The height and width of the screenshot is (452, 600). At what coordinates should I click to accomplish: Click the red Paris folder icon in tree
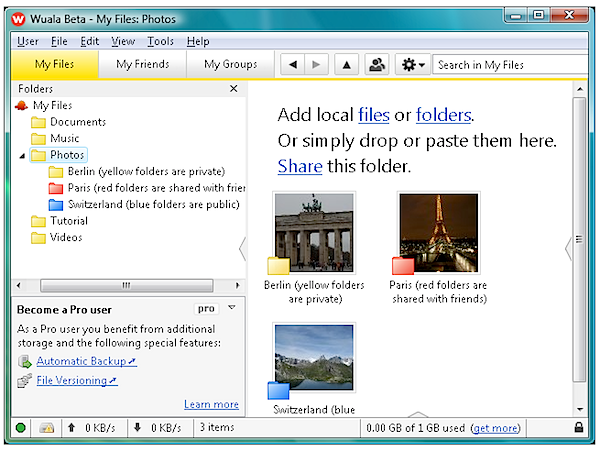tap(56, 188)
